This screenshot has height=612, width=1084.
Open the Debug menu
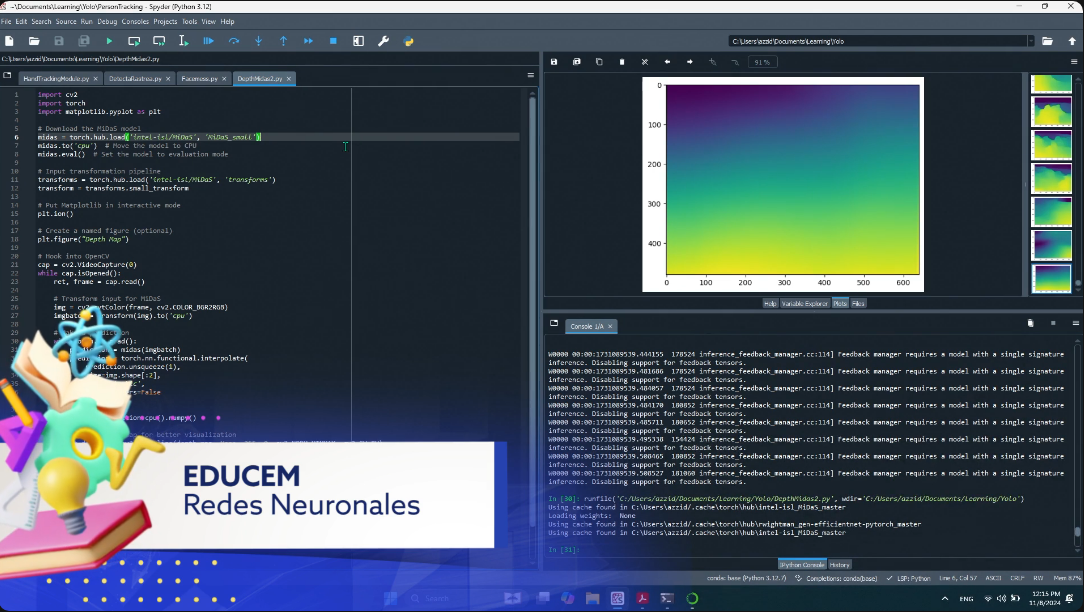coord(107,21)
